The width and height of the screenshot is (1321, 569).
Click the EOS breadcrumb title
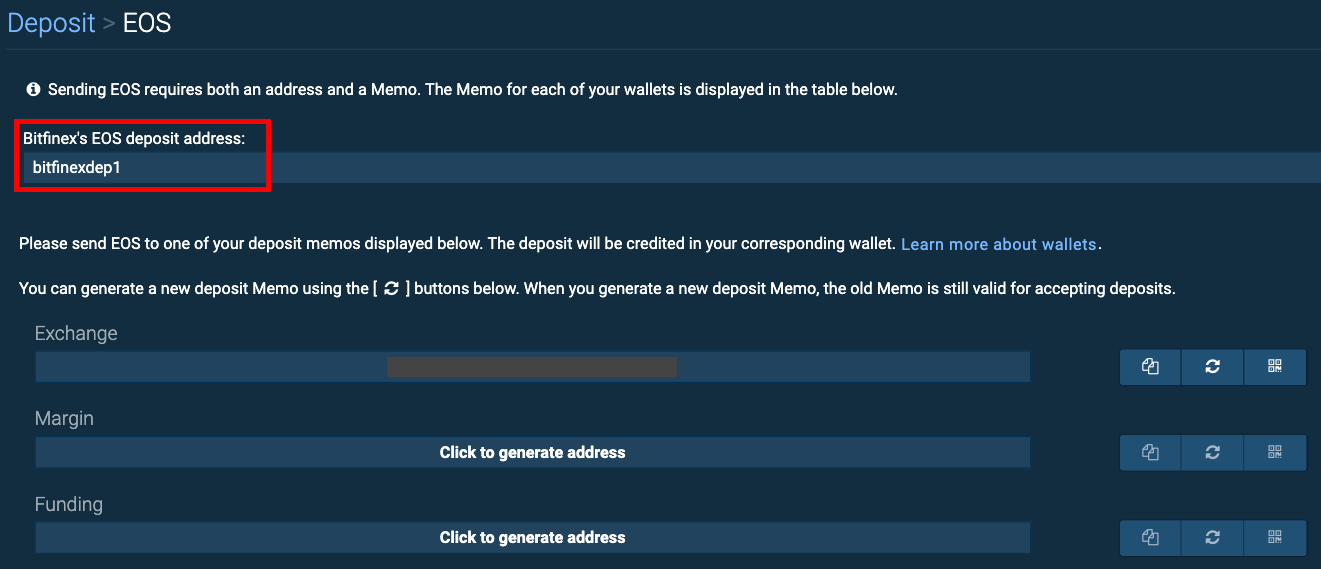coord(147,23)
